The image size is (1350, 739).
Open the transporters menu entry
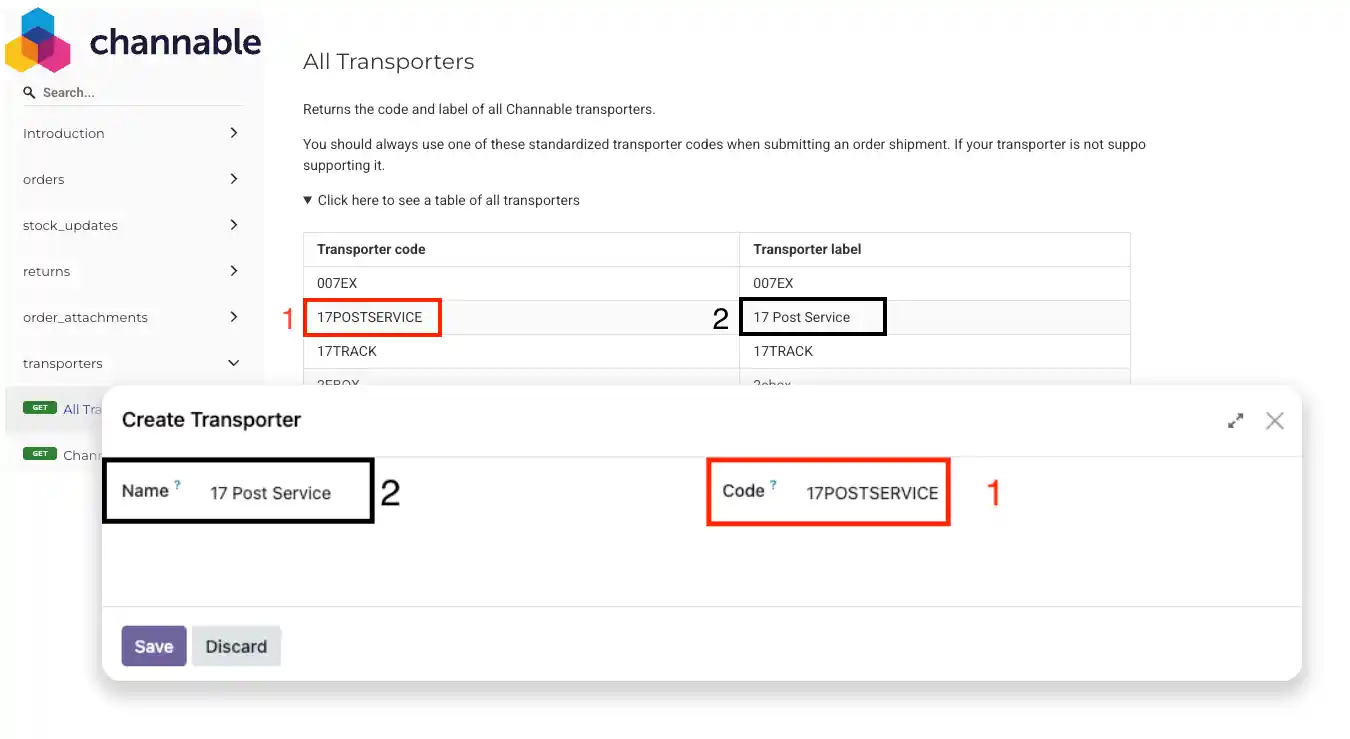pyautogui.click(x=62, y=363)
